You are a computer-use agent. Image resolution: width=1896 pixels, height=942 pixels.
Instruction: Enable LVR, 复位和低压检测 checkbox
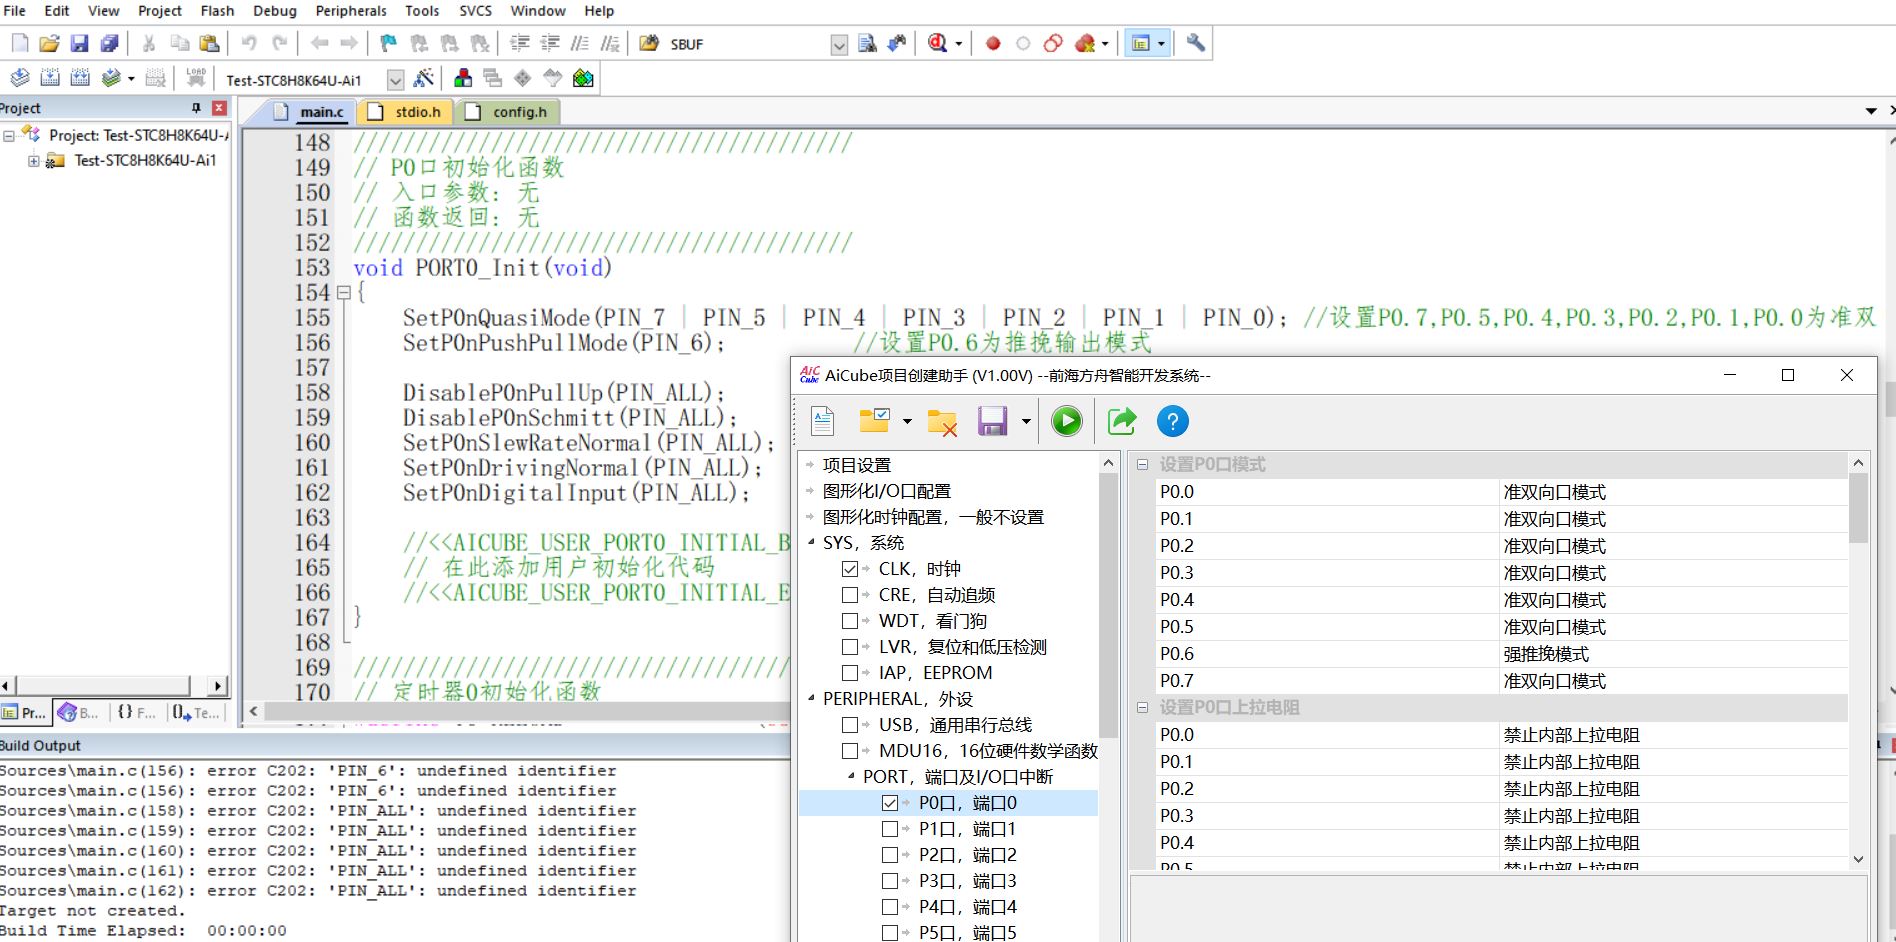850,647
